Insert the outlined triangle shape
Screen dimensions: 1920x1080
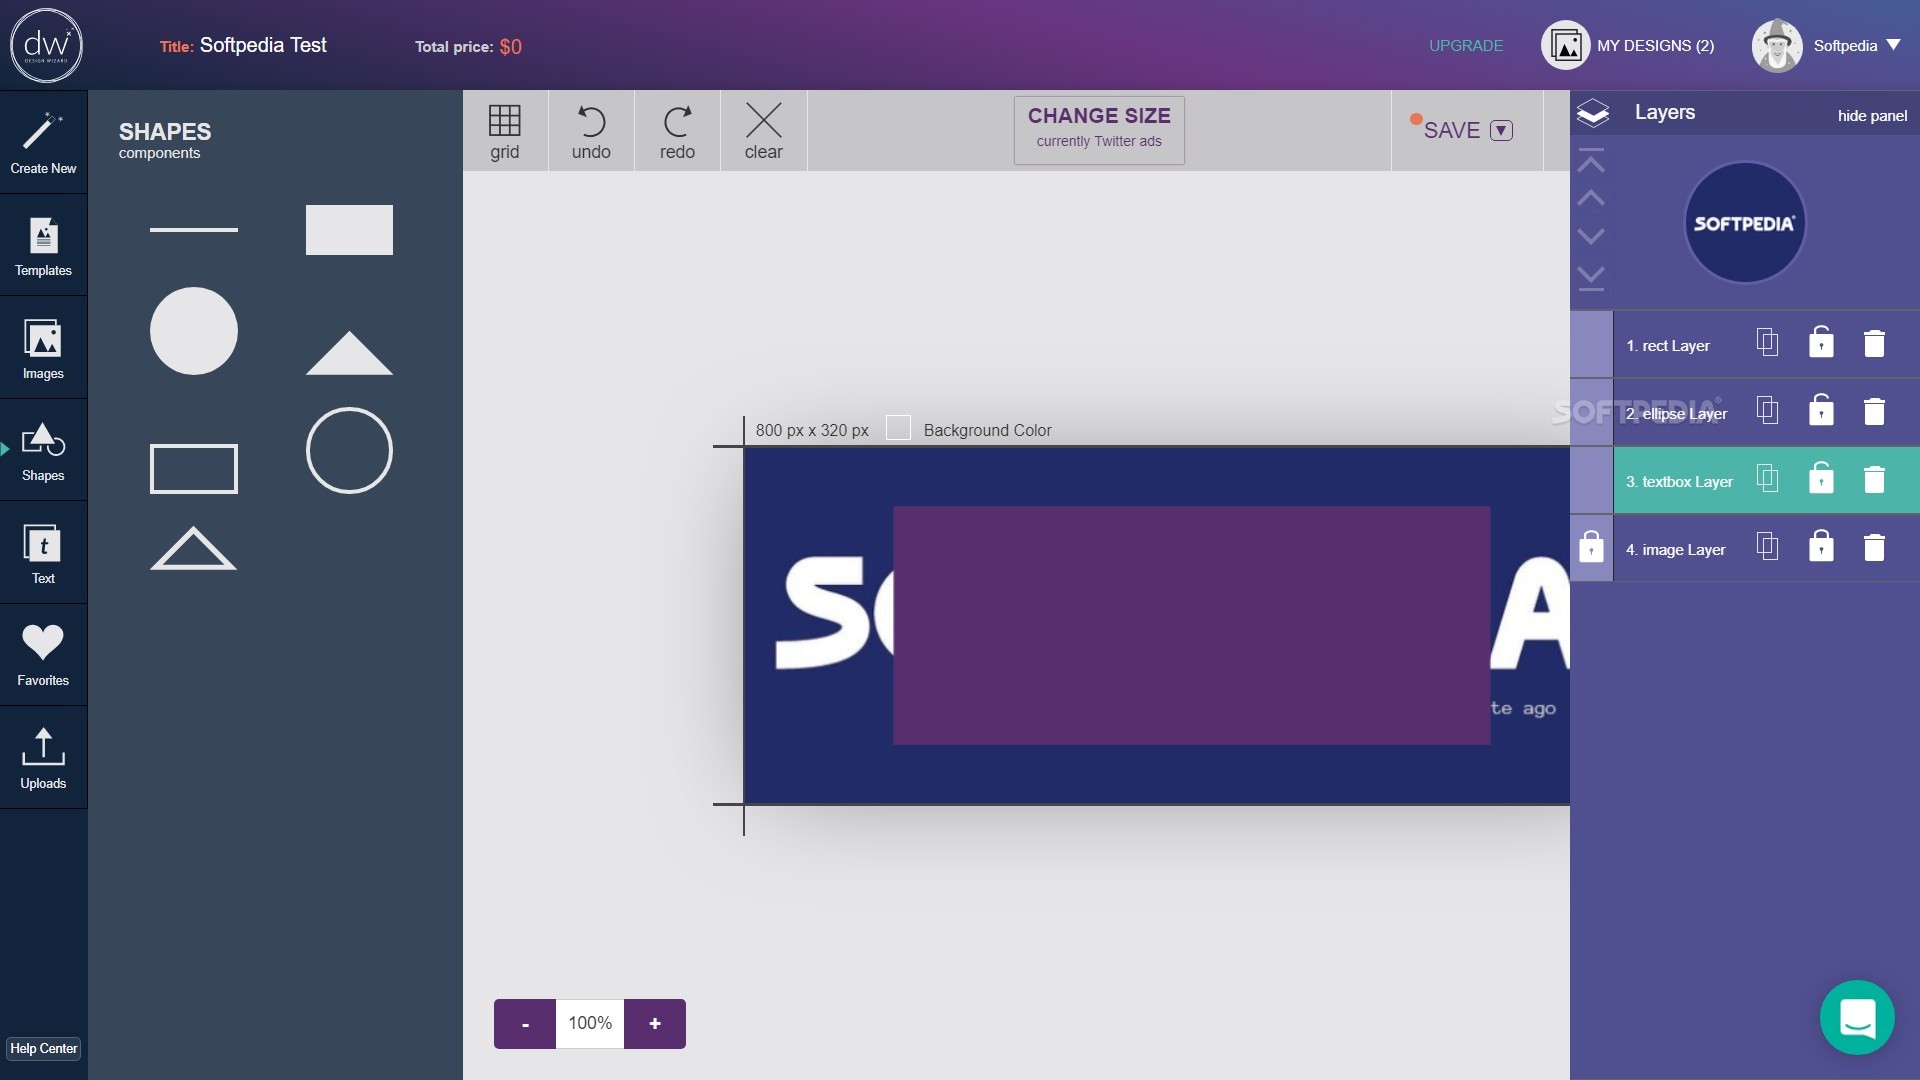coord(193,548)
